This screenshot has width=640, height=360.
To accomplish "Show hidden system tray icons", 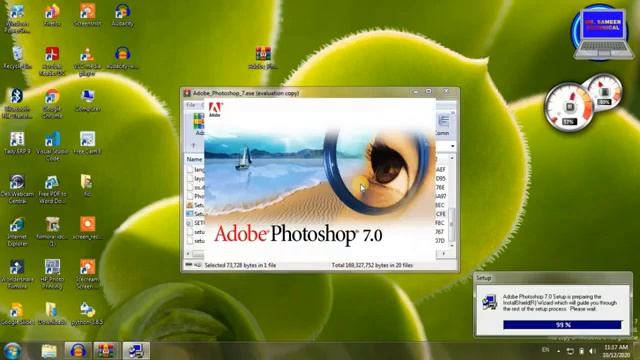I will click(x=559, y=351).
